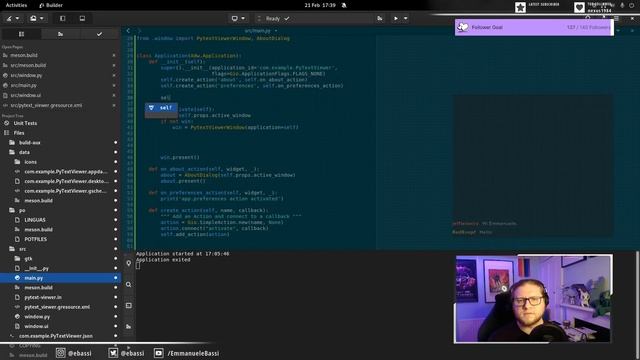Click the build project icon in header
Viewport: 640px width, 360px height.
click(380, 18)
